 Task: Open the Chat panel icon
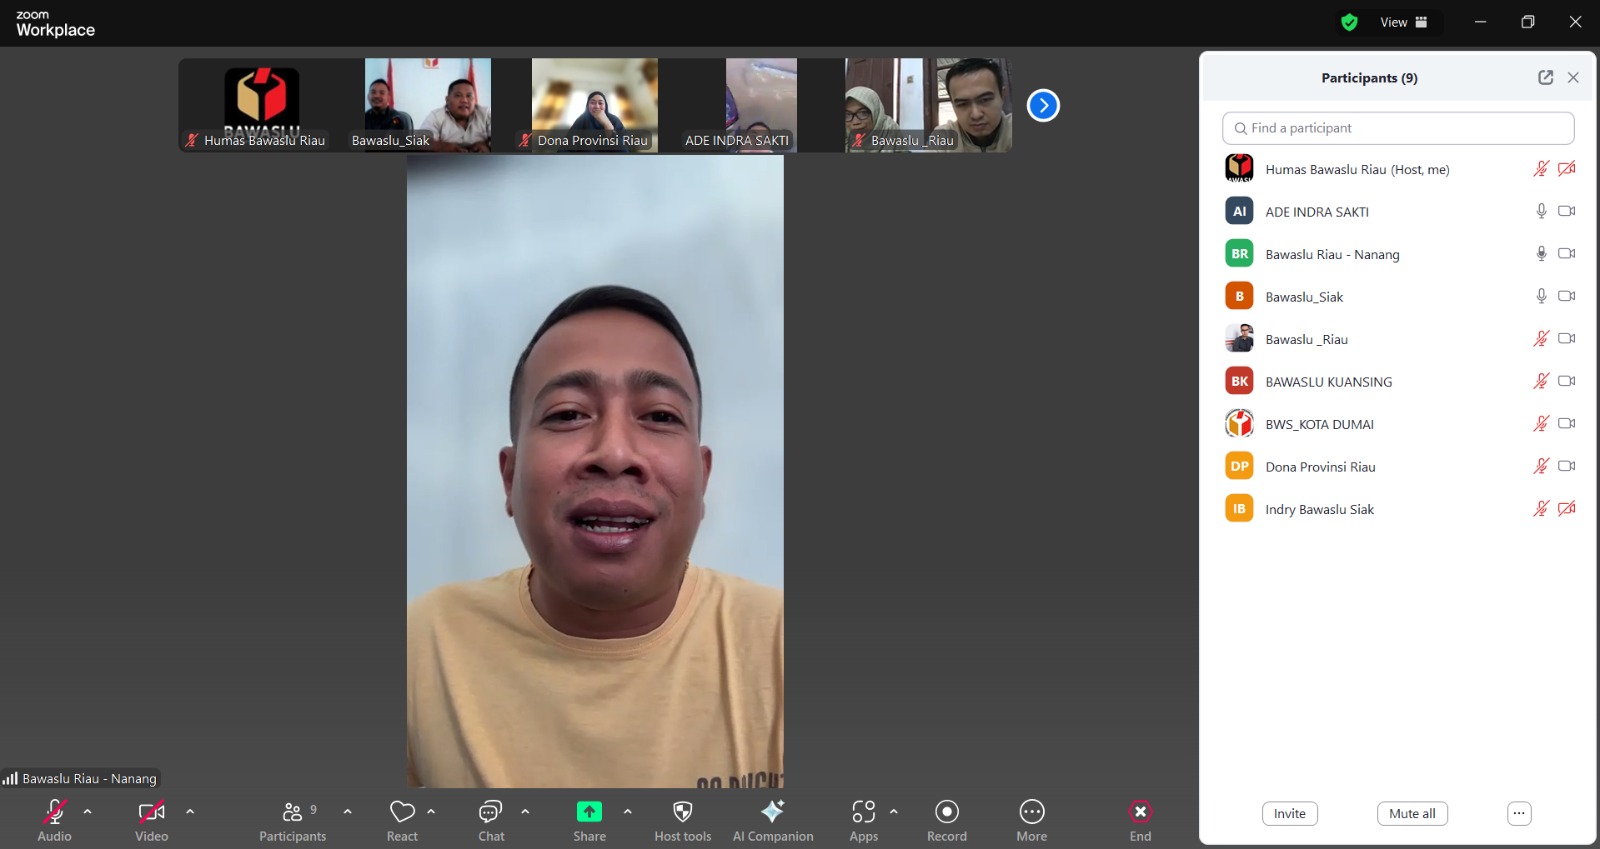pyautogui.click(x=490, y=812)
